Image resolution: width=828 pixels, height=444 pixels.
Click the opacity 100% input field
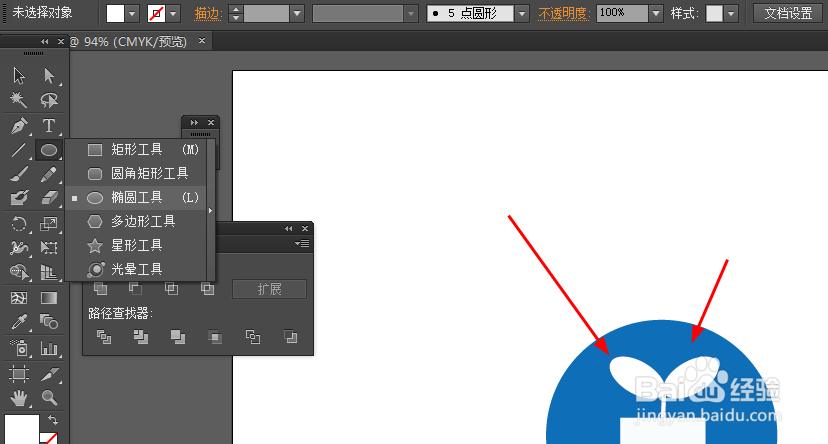(622, 14)
